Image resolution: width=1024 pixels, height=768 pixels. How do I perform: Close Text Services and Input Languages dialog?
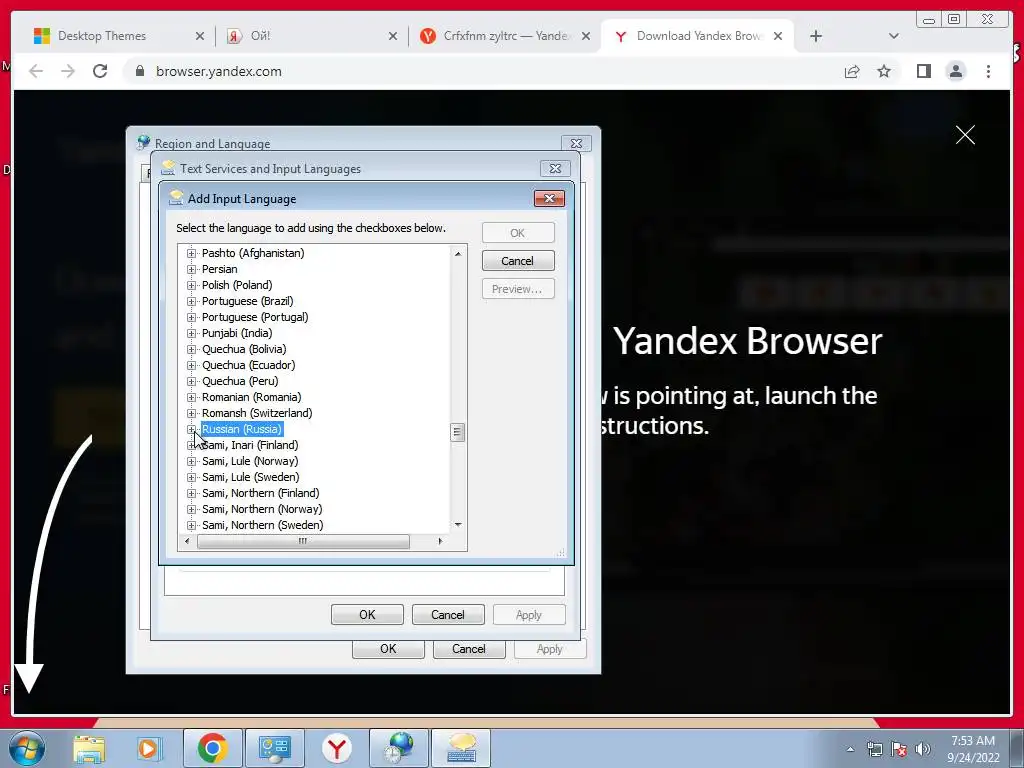(x=555, y=168)
